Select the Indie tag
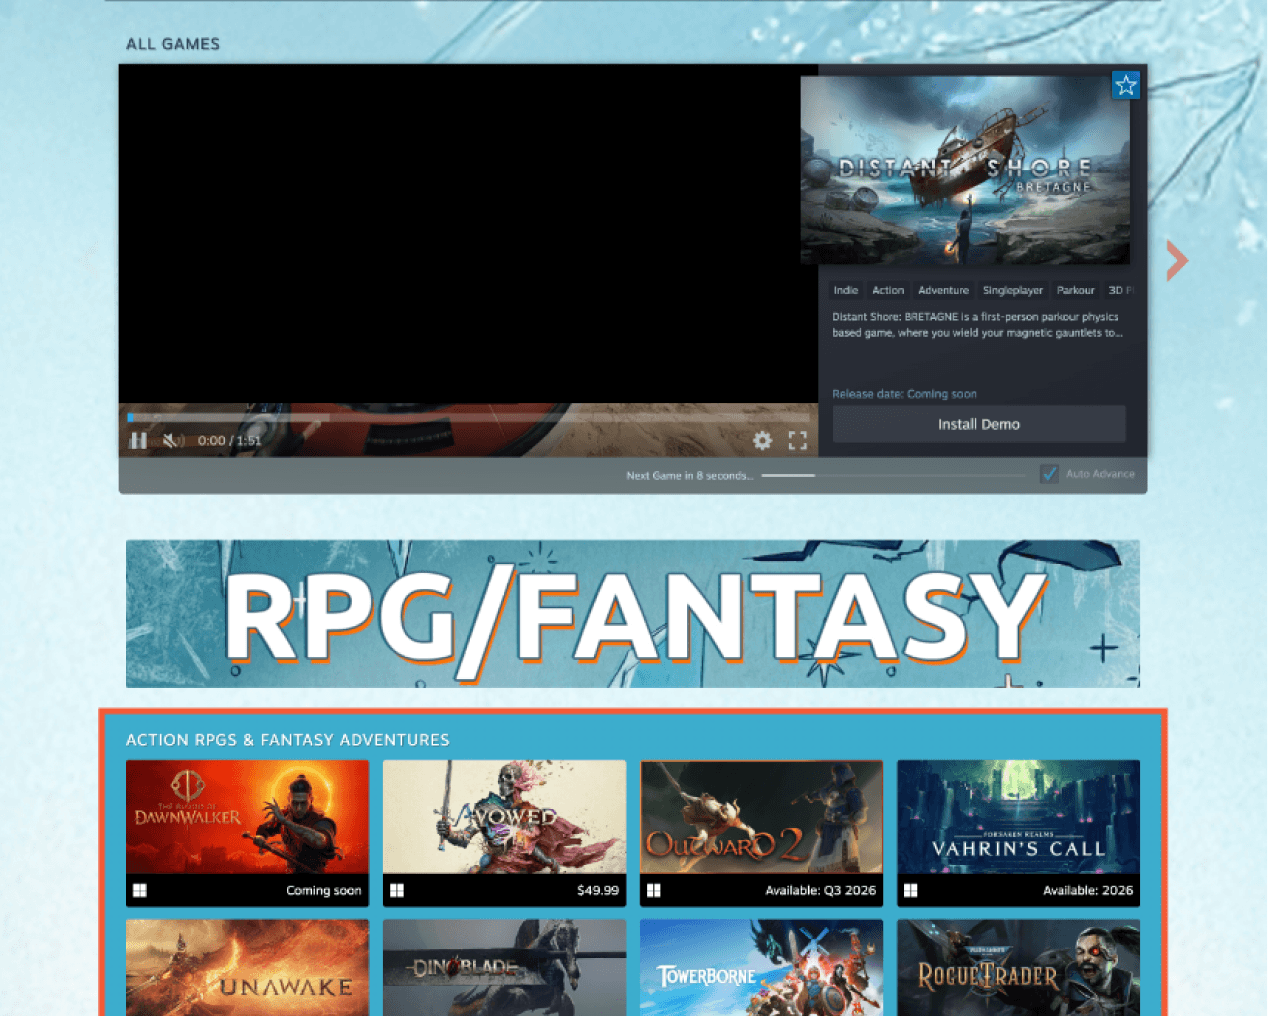This screenshot has width=1268, height=1016. [846, 290]
